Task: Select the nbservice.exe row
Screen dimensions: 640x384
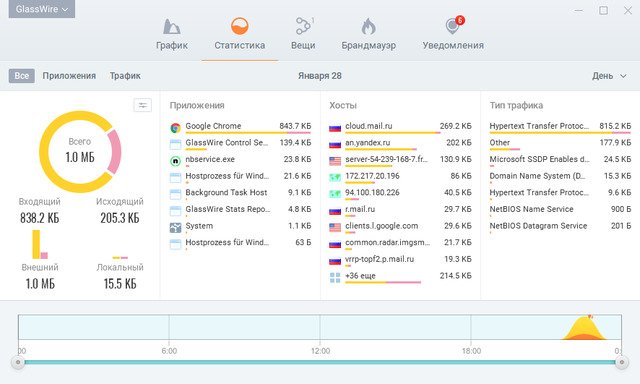Action: pos(240,160)
